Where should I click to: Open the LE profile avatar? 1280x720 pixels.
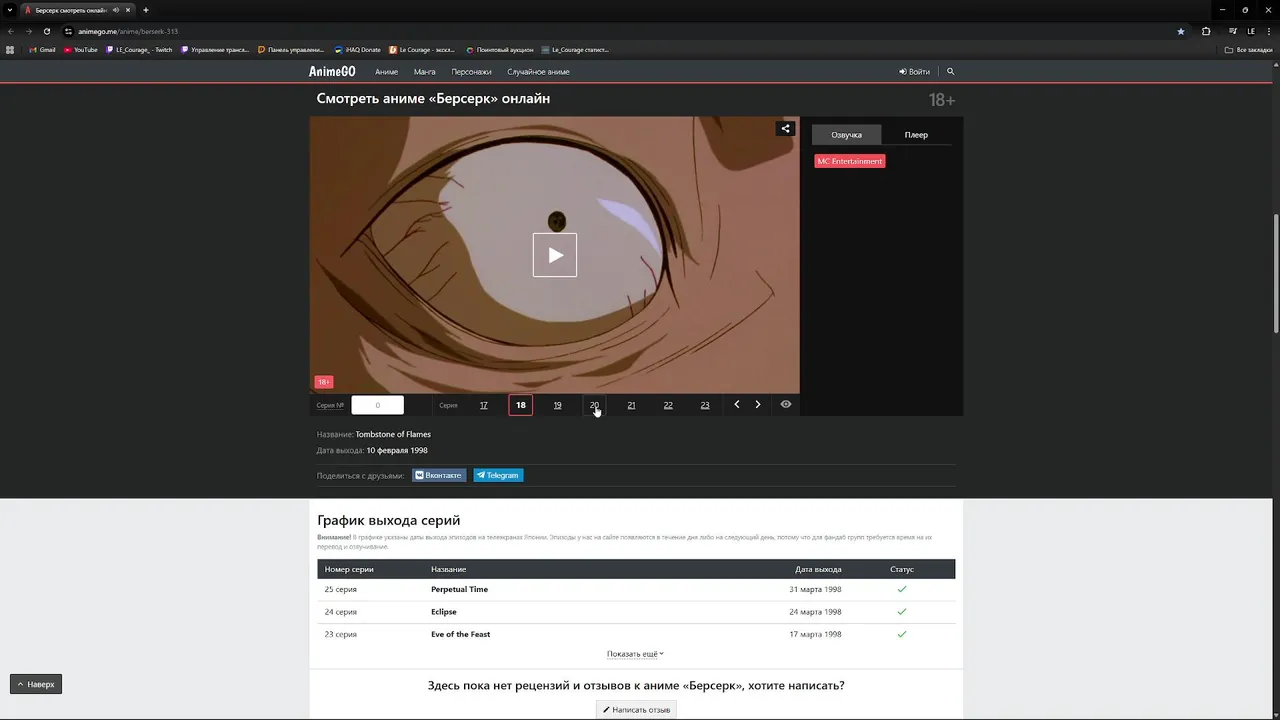tap(1251, 31)
